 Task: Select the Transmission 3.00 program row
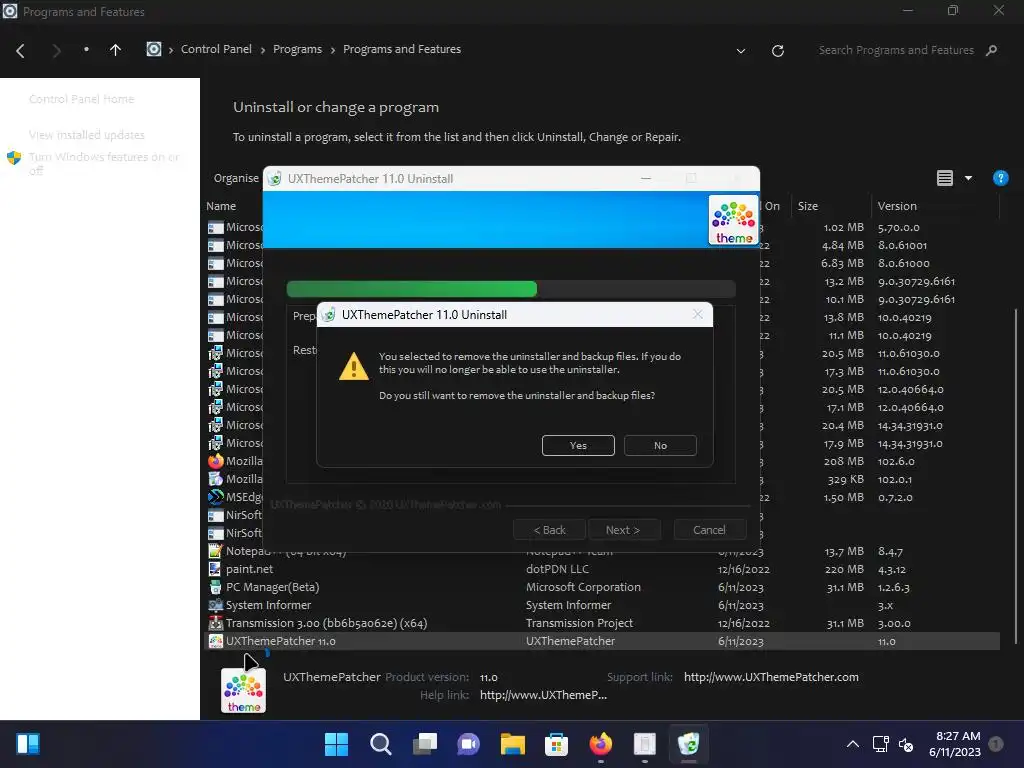[x=602, y=623]
